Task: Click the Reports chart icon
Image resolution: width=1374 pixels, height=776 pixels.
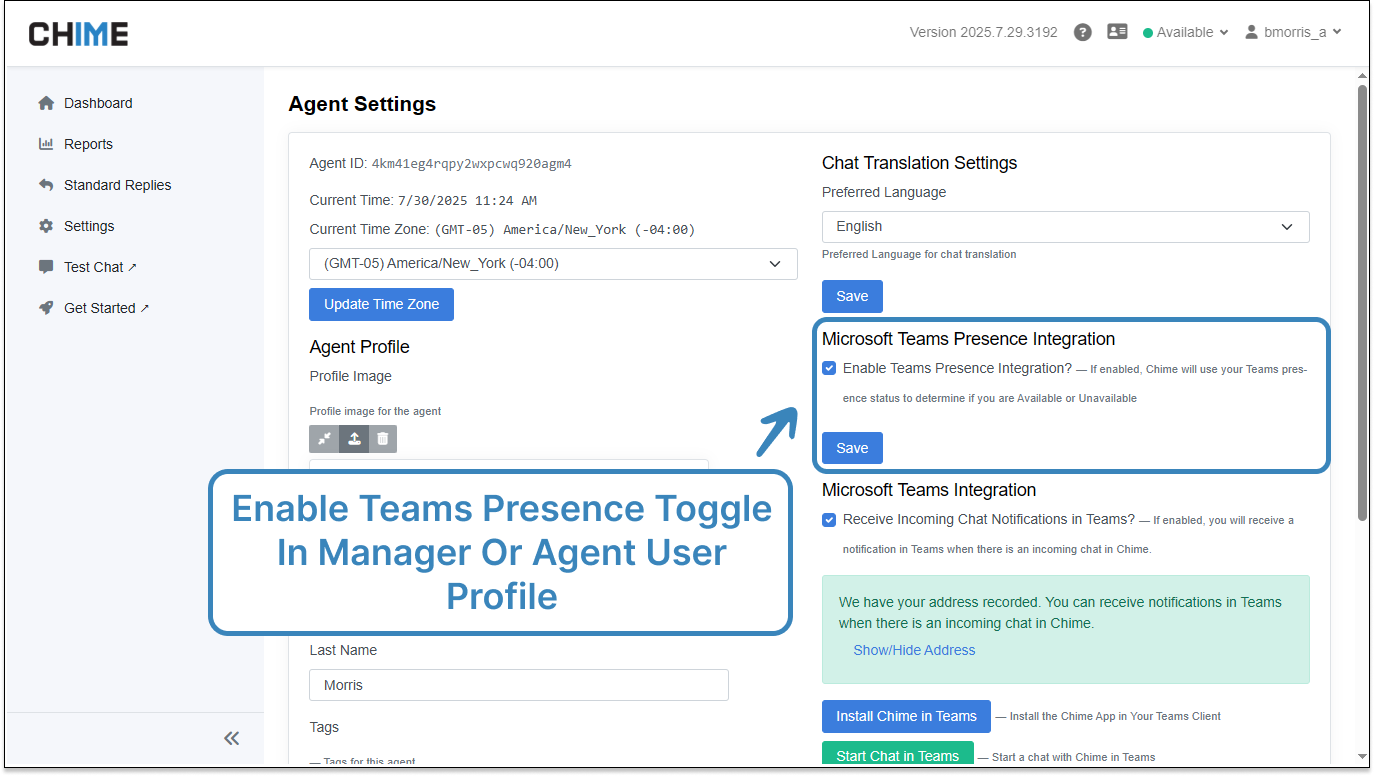Action: click(x=46, y=144)
